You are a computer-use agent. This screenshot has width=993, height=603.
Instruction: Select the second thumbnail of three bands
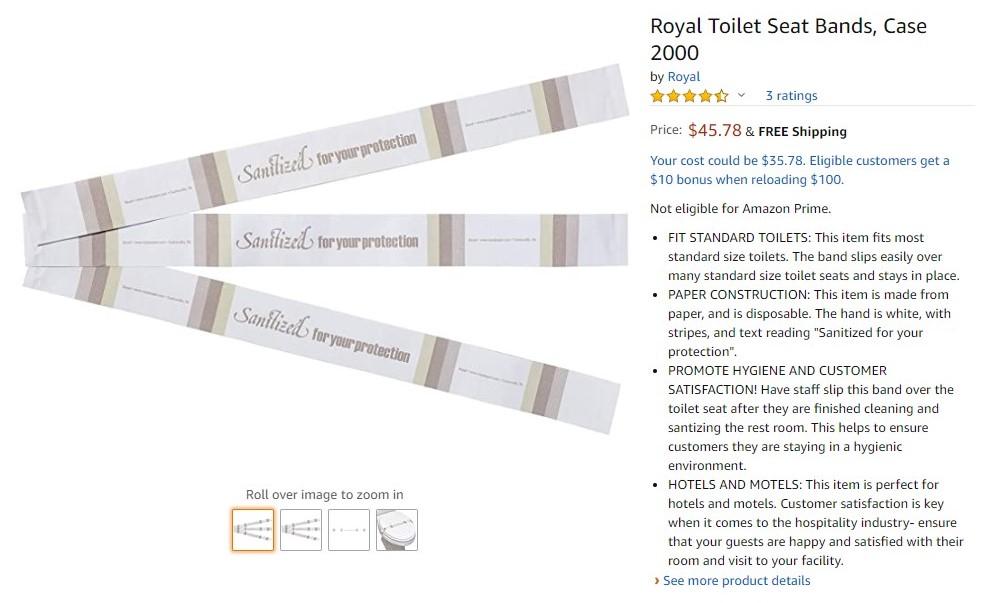[x=301, y=530]
